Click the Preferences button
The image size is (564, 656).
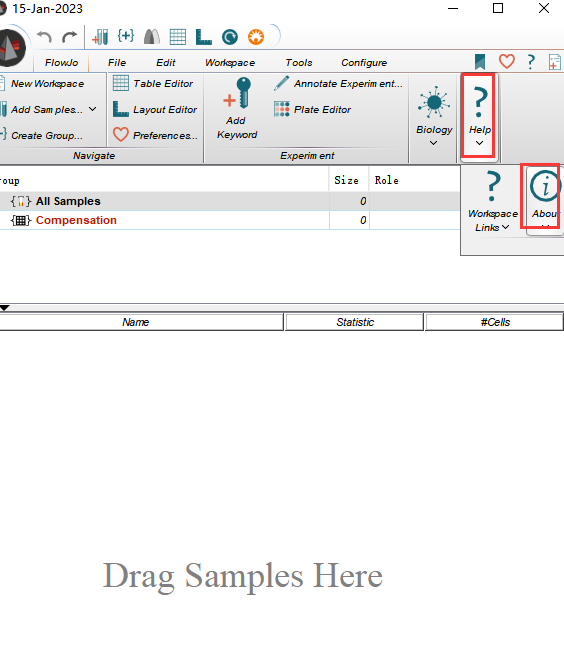(x=155, y=135)
